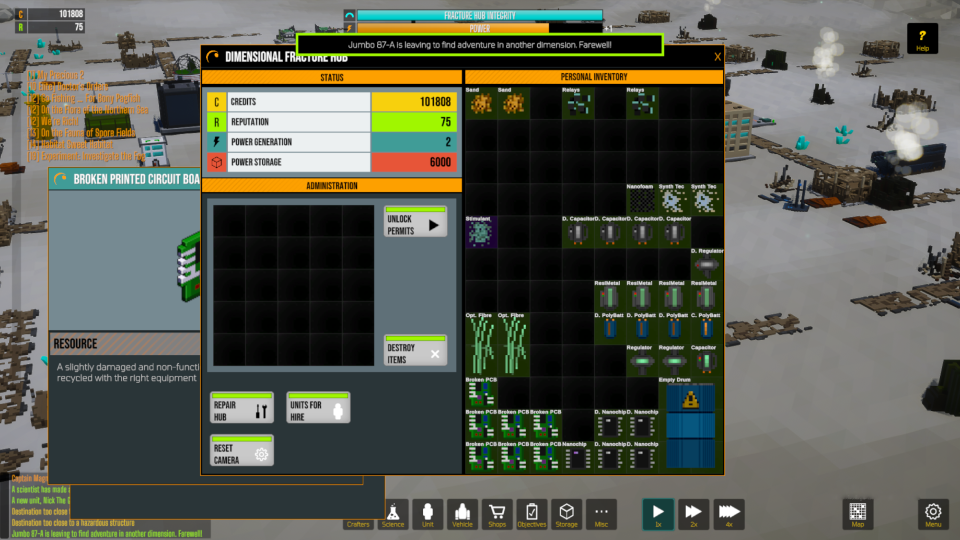
Task: Open the Shops cart icon
Action: (x=497, y=514)
